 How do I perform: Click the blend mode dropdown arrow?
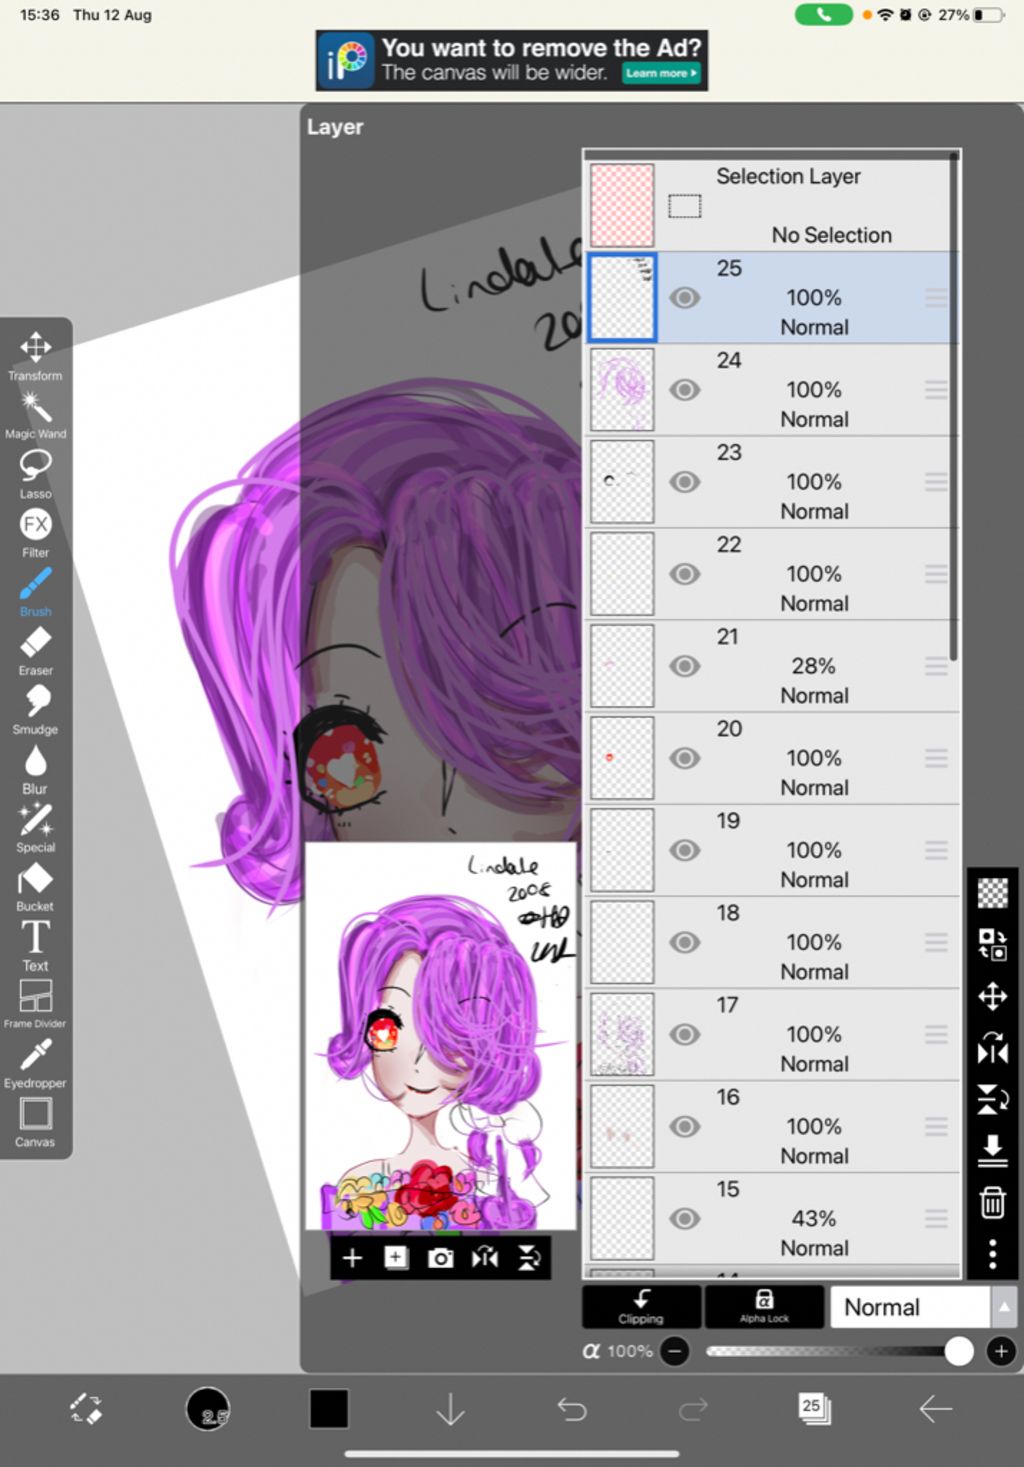[1004, 1307]
